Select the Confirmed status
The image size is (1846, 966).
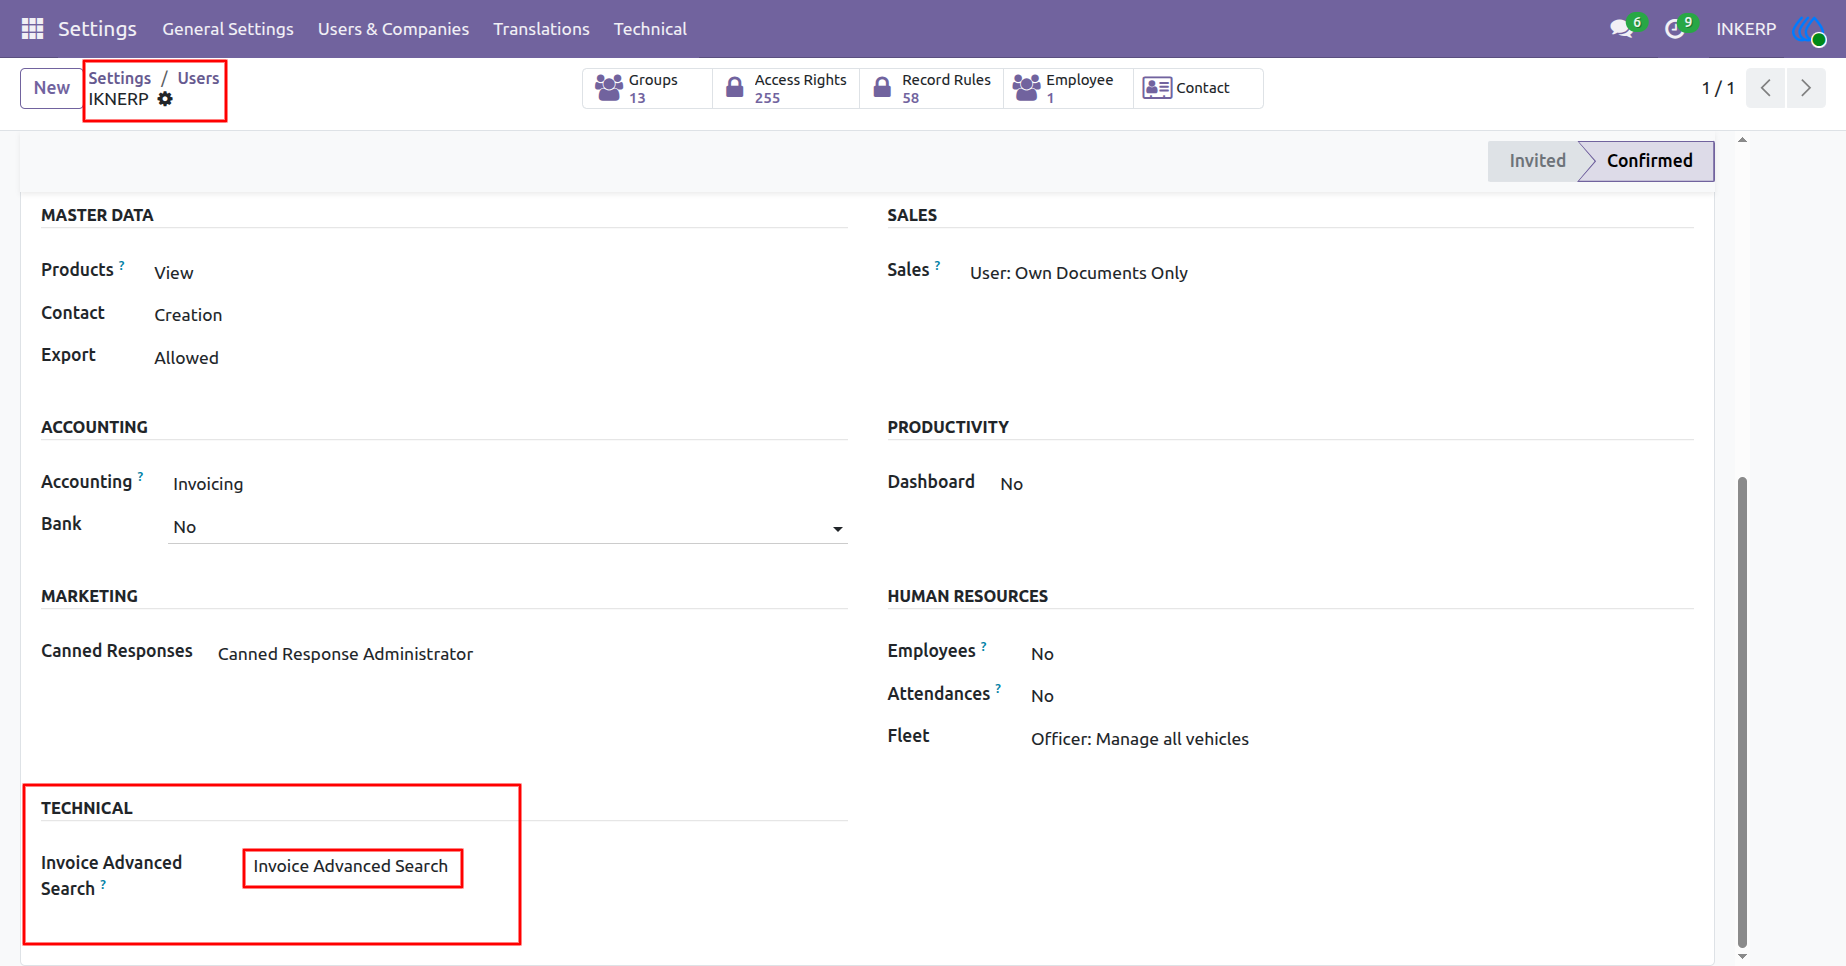pyautogui.click(x=1649, y=161)
